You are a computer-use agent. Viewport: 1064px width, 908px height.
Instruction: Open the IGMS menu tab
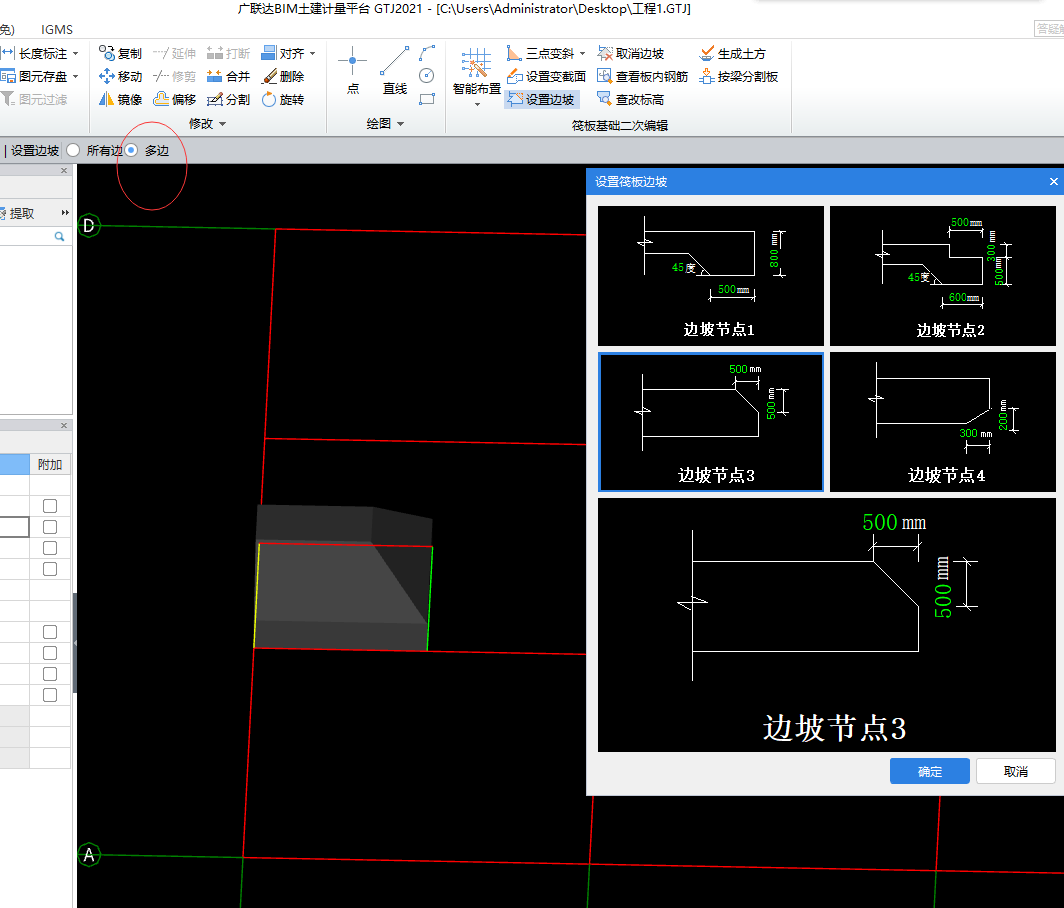tap(56, 30)
